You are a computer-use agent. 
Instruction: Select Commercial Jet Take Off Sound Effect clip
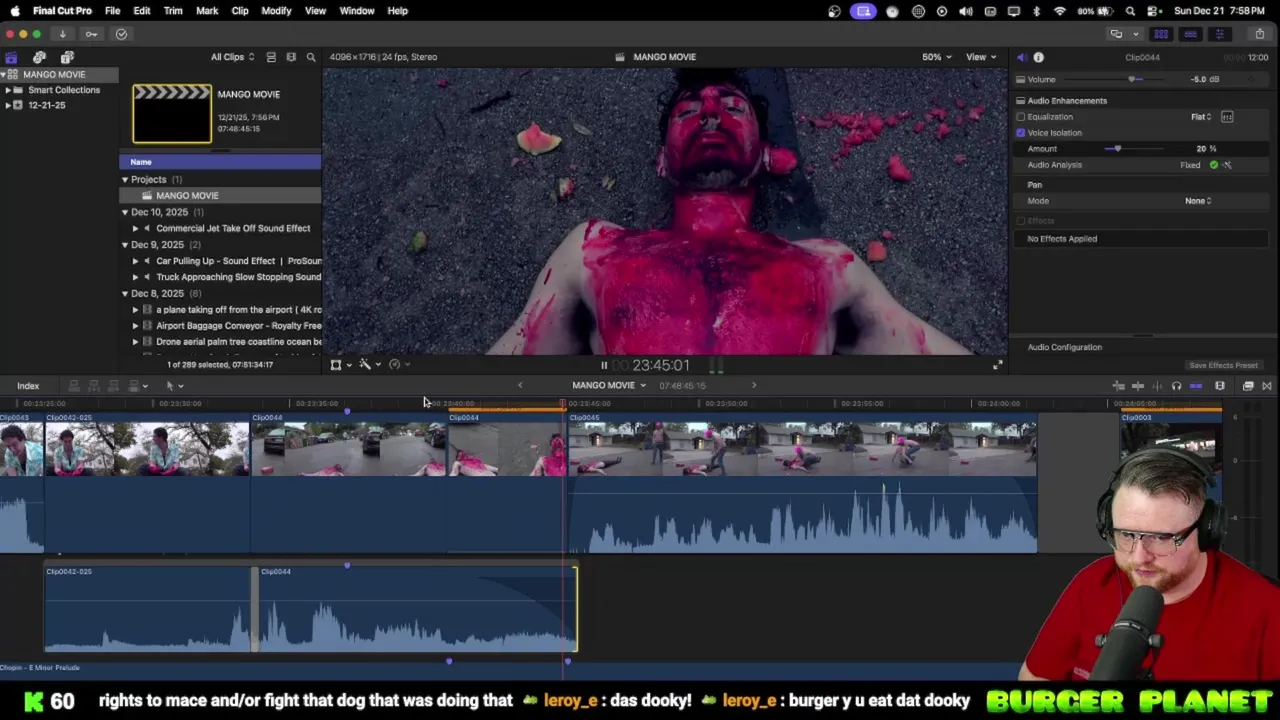click(x=233, y=228)
